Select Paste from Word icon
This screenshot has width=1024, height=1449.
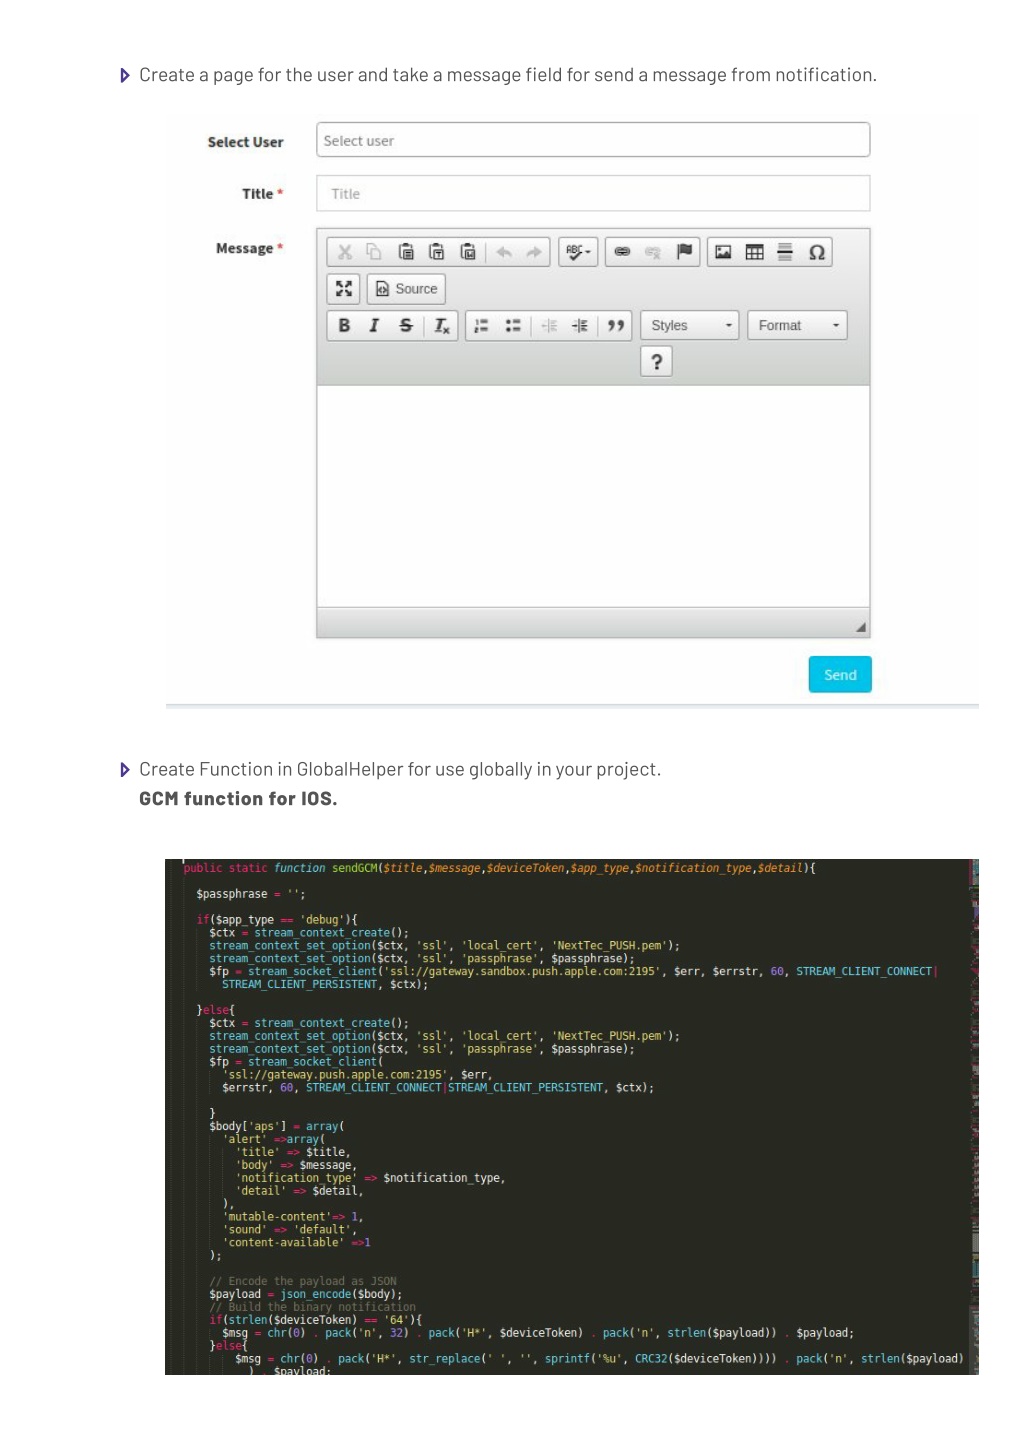[467, 252]
